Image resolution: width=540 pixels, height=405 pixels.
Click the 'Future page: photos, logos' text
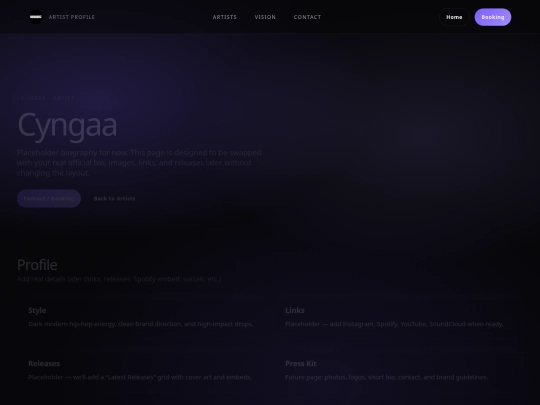(386, 377)
